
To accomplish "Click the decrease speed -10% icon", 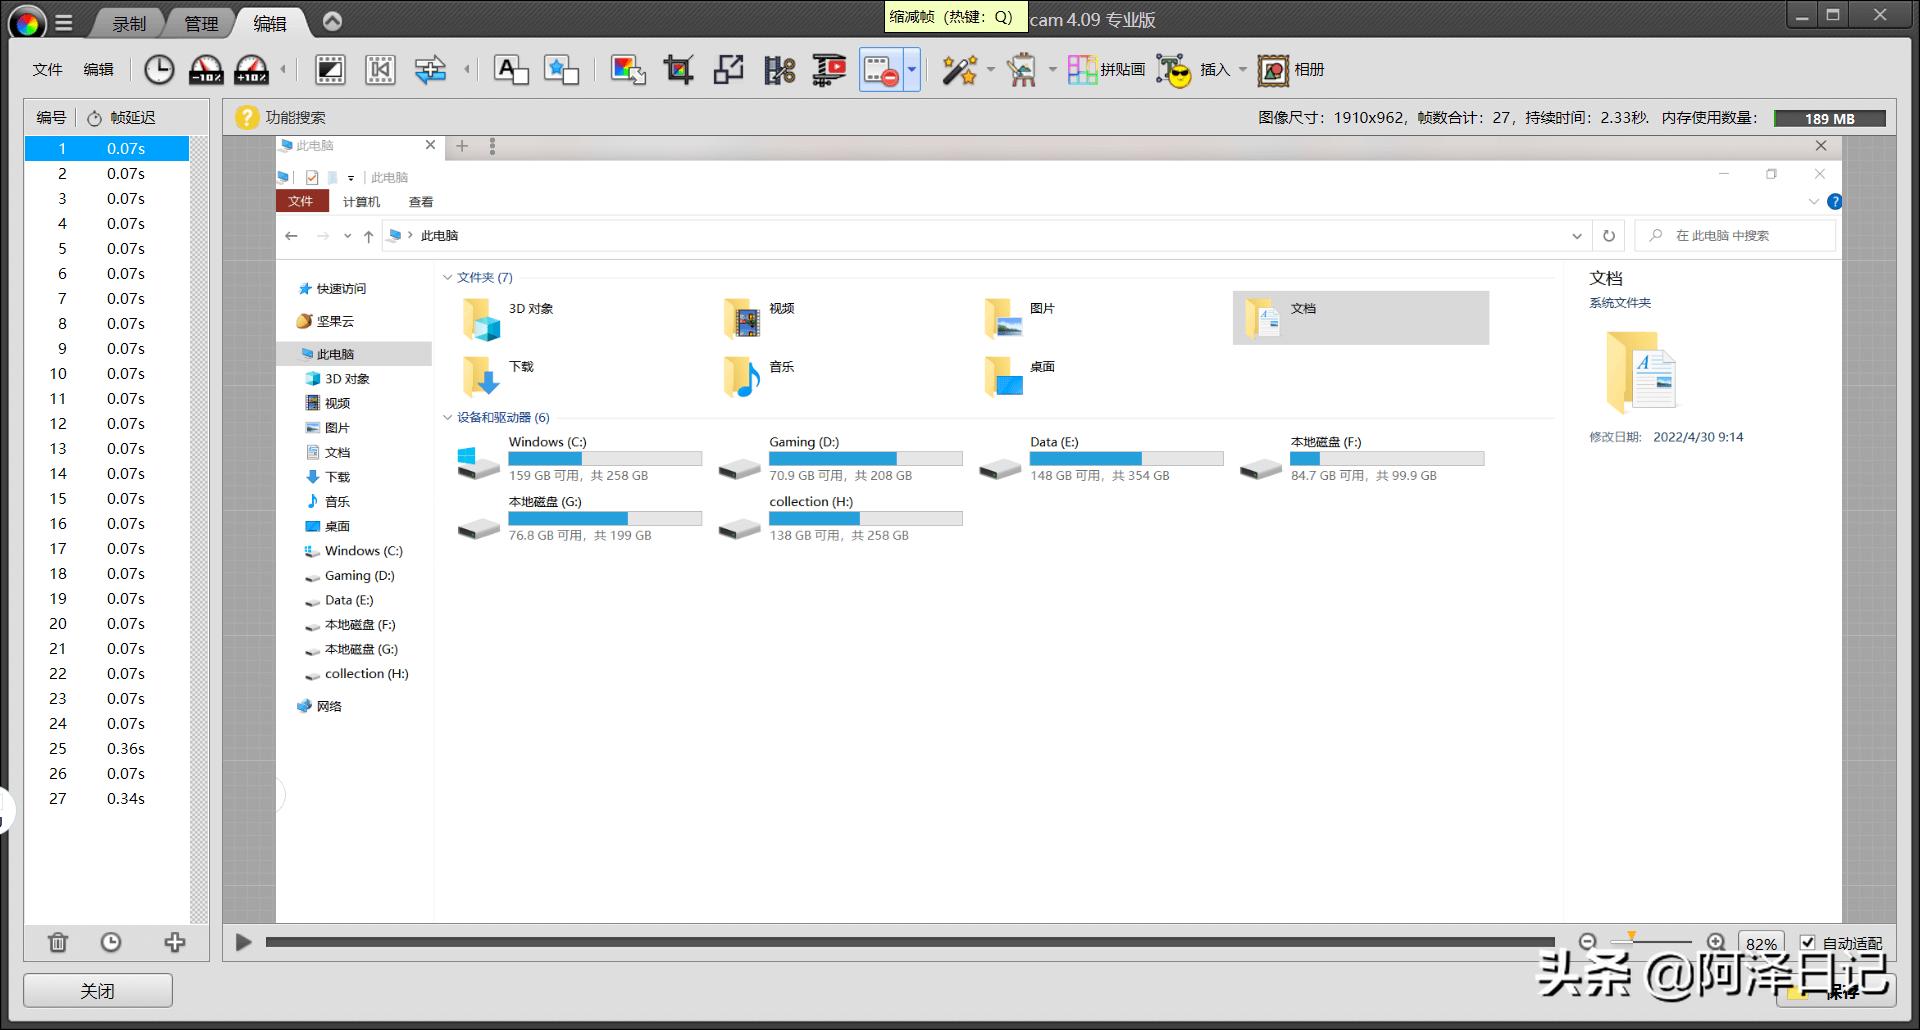I will tap(206, 70).
